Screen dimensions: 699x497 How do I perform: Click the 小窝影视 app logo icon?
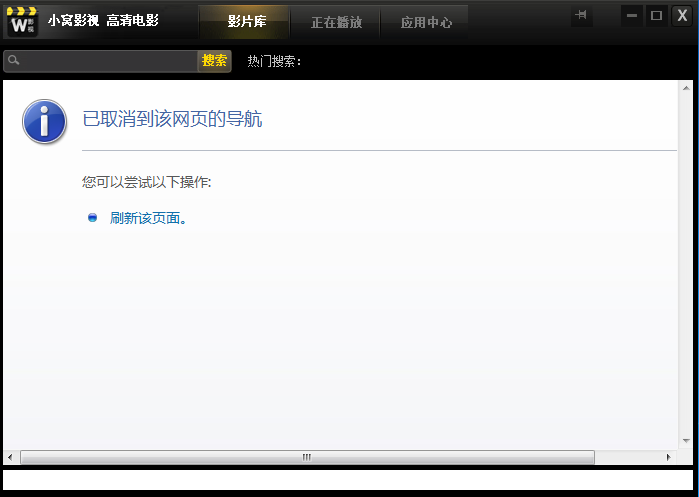coord(22,20)
